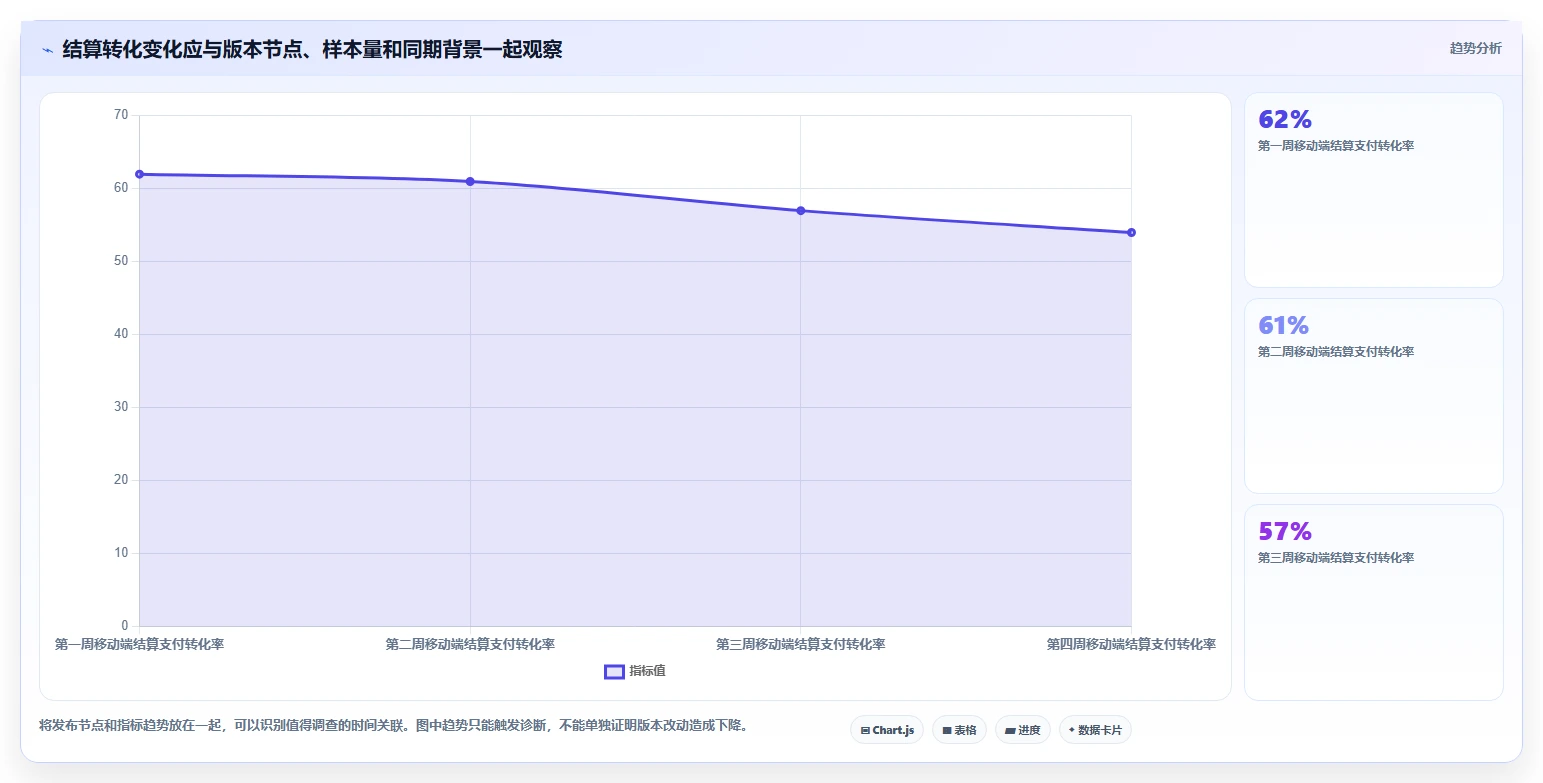Select the 数据卡片 tag
The image size is (1543, 783).
(1095, 730)
